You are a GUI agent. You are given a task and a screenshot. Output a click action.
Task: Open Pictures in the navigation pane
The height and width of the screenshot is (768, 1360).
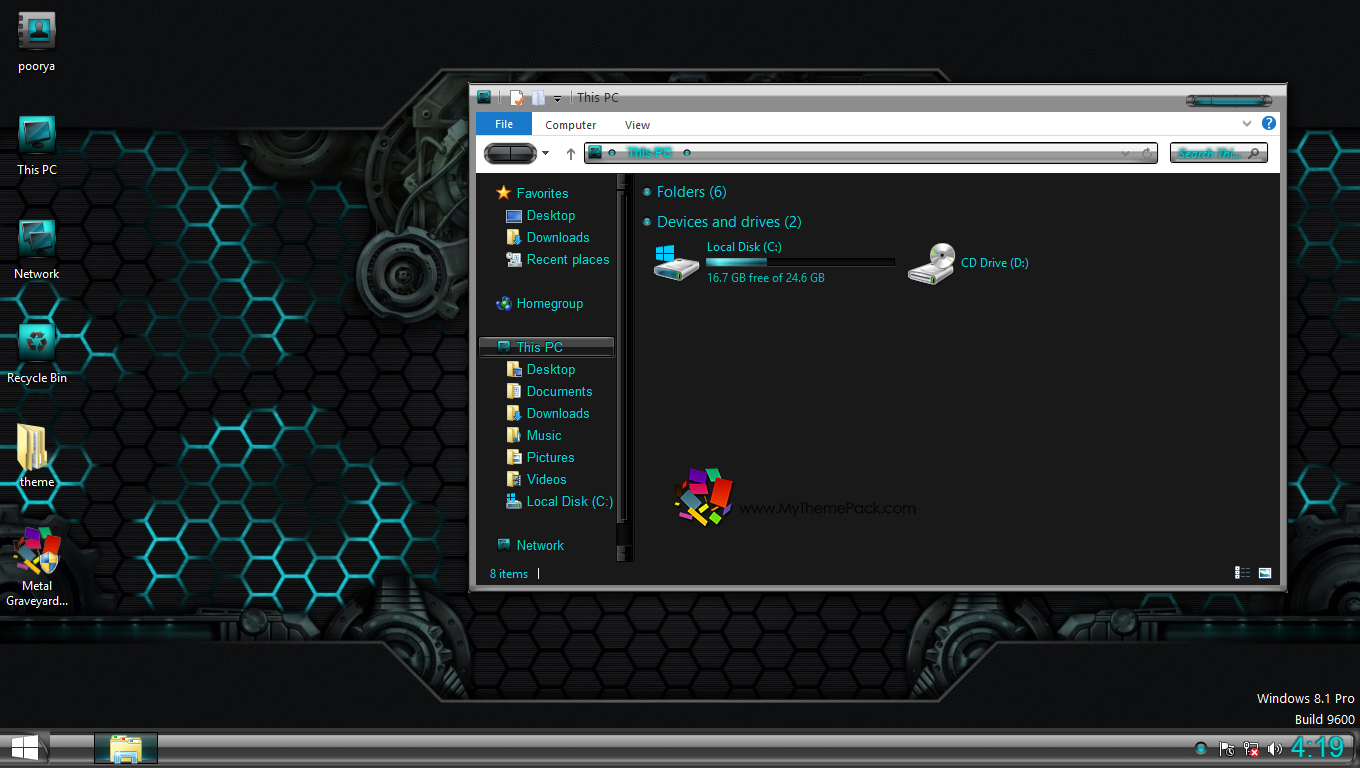[x=551, y=457]
